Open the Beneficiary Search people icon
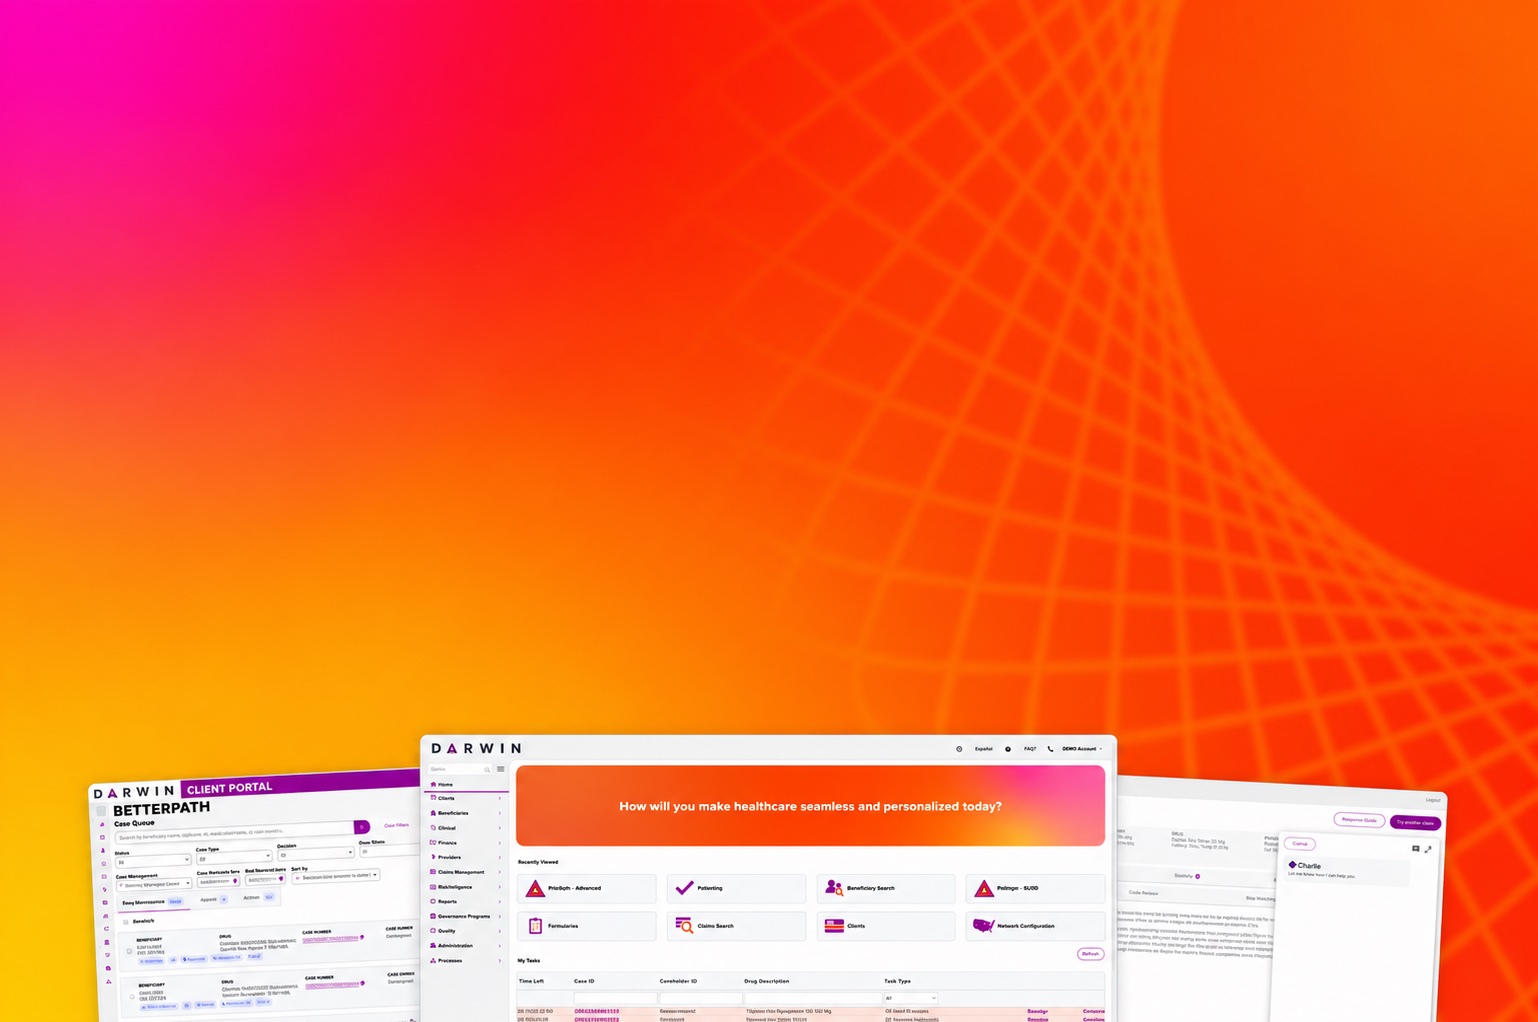This screenshot has width=1538, height=1022. 834,888
